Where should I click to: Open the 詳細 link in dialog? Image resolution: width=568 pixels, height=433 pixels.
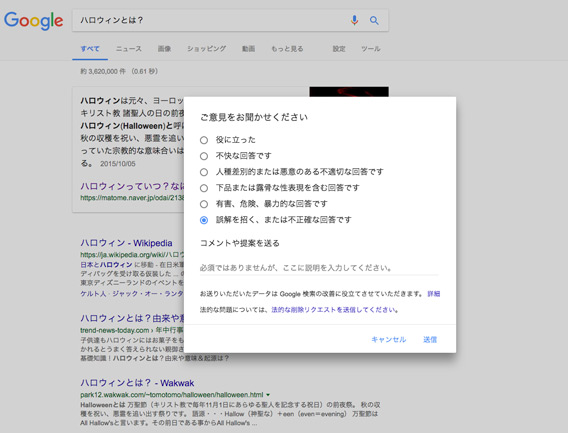(x=434, y=294)
